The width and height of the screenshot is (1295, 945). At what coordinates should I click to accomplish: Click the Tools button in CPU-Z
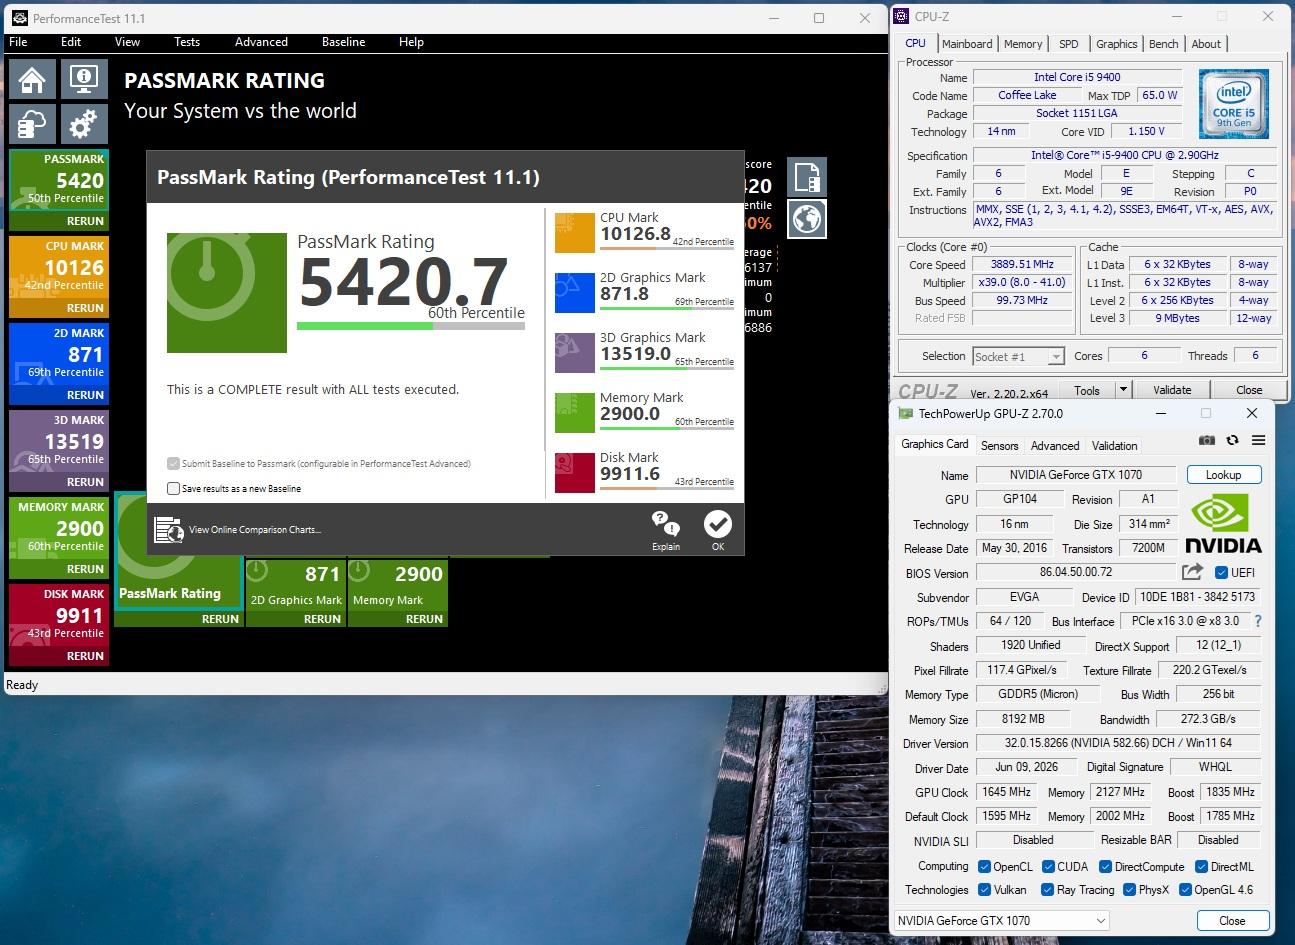pos(1087,390)
